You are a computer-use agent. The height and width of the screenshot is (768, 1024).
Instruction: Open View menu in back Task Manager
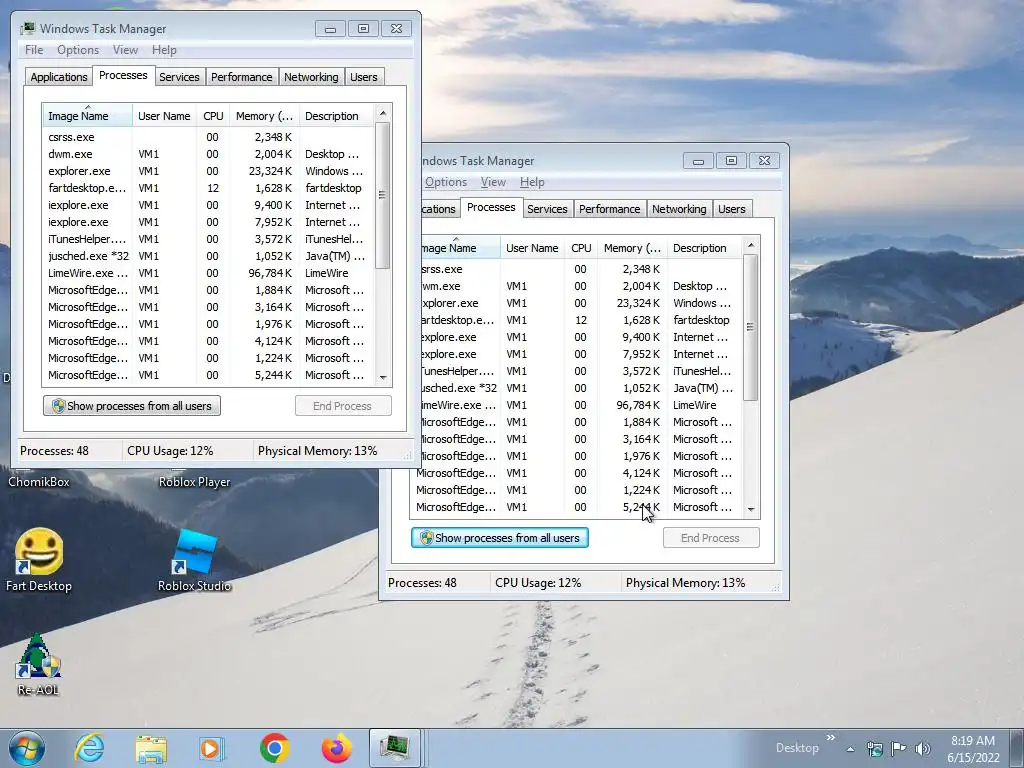(x=125, y=50)
